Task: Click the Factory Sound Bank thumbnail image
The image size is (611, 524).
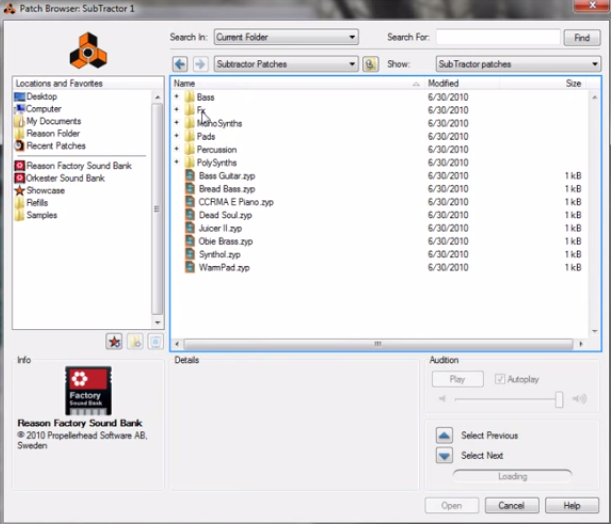Action: [x=88, y=391]
